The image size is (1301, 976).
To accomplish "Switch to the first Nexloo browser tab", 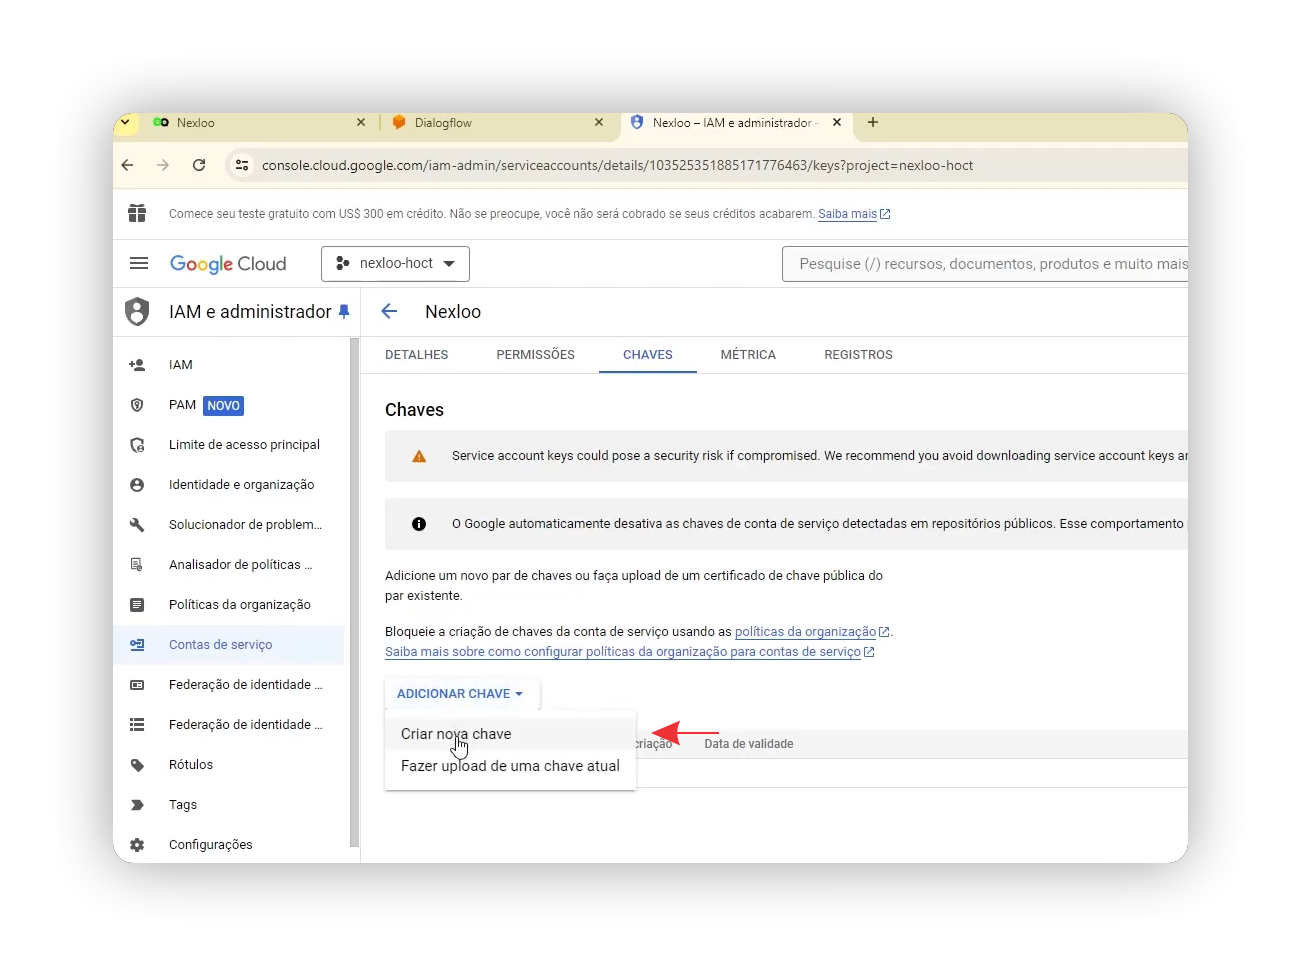I will pos(259,123).
